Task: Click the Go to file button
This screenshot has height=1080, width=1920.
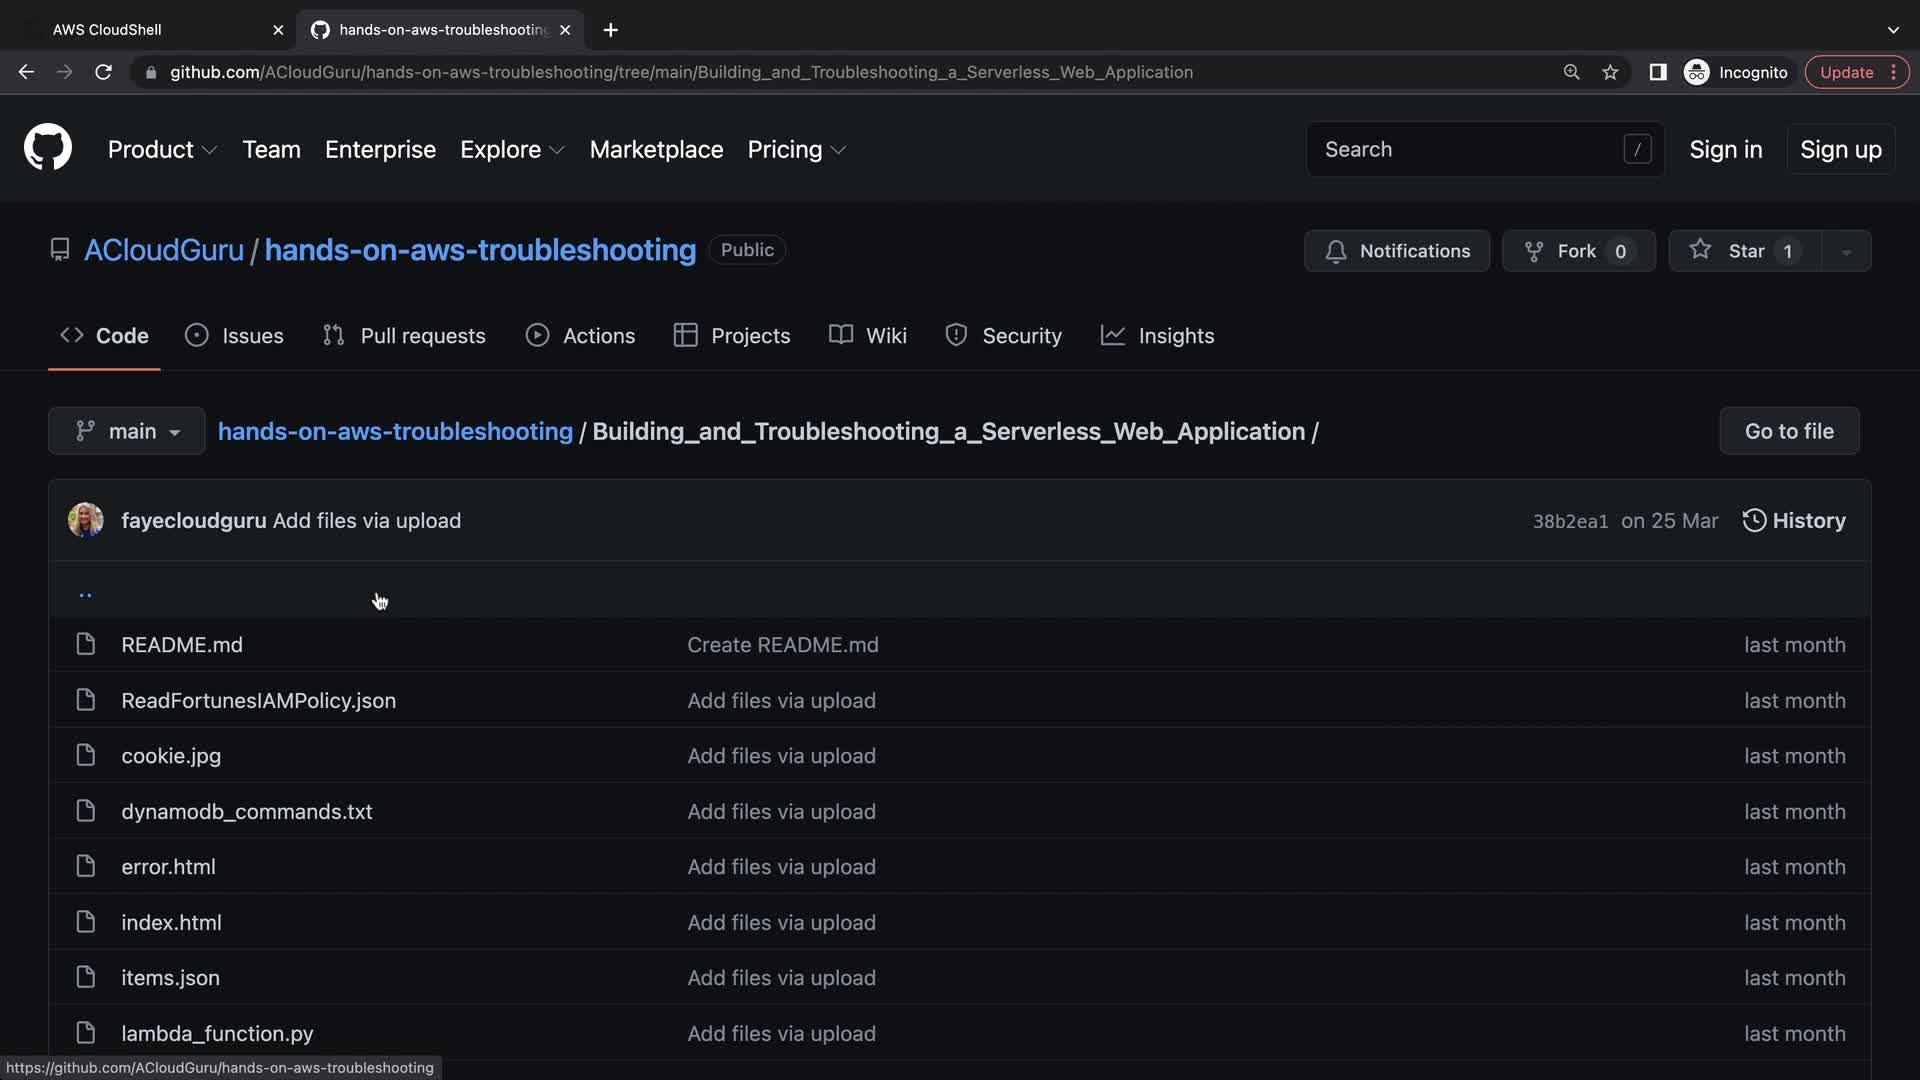Action: click(x=1788, y=431)
